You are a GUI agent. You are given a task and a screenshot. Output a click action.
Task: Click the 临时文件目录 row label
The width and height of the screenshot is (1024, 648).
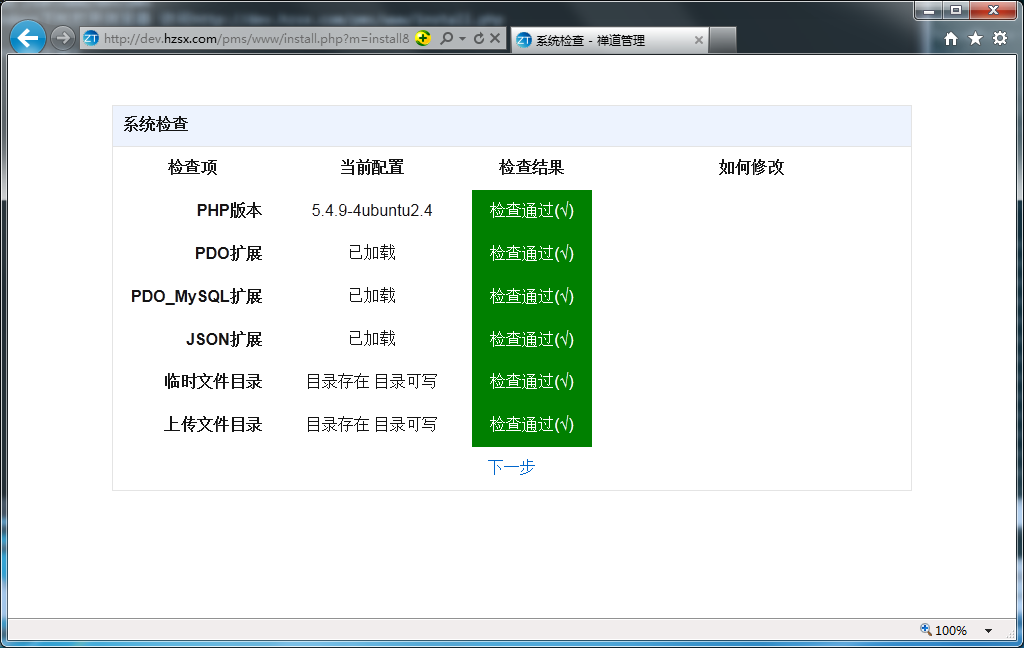213,381
